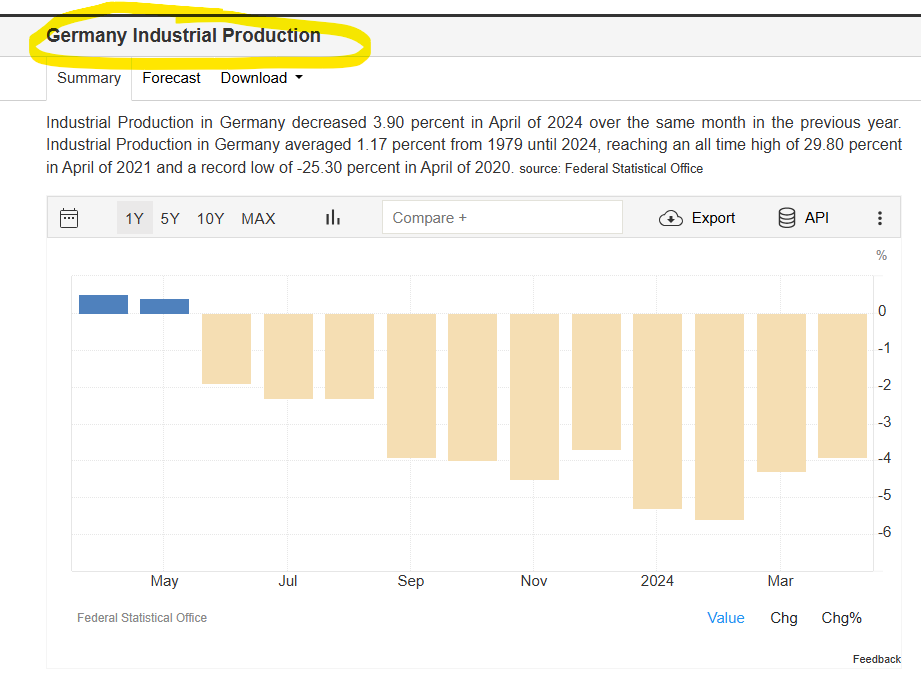
Task: Open the three-dot more options menu
Action: pyautogui.click(x=879, y=218)
